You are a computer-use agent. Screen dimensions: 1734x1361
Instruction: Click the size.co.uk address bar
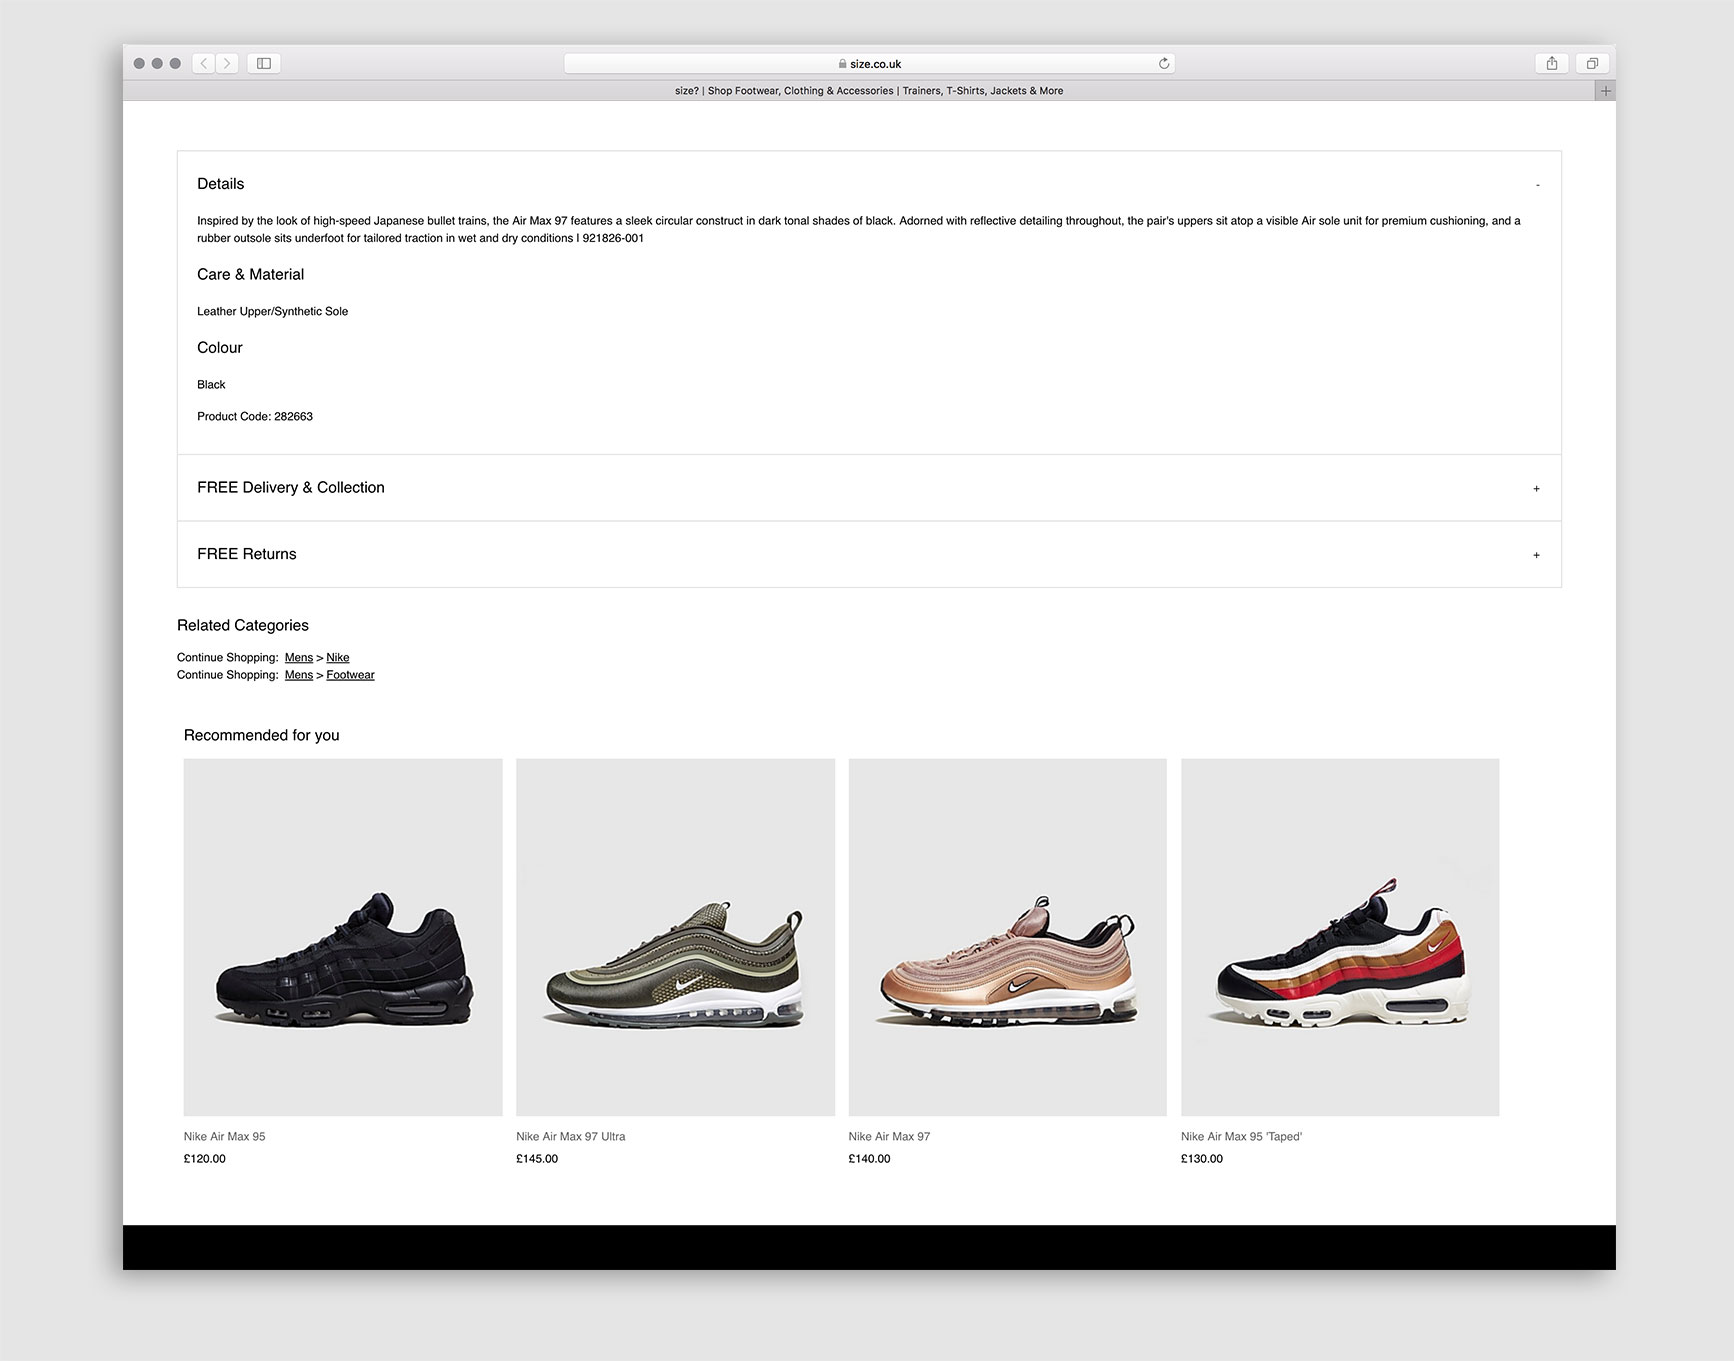[869, 63]
